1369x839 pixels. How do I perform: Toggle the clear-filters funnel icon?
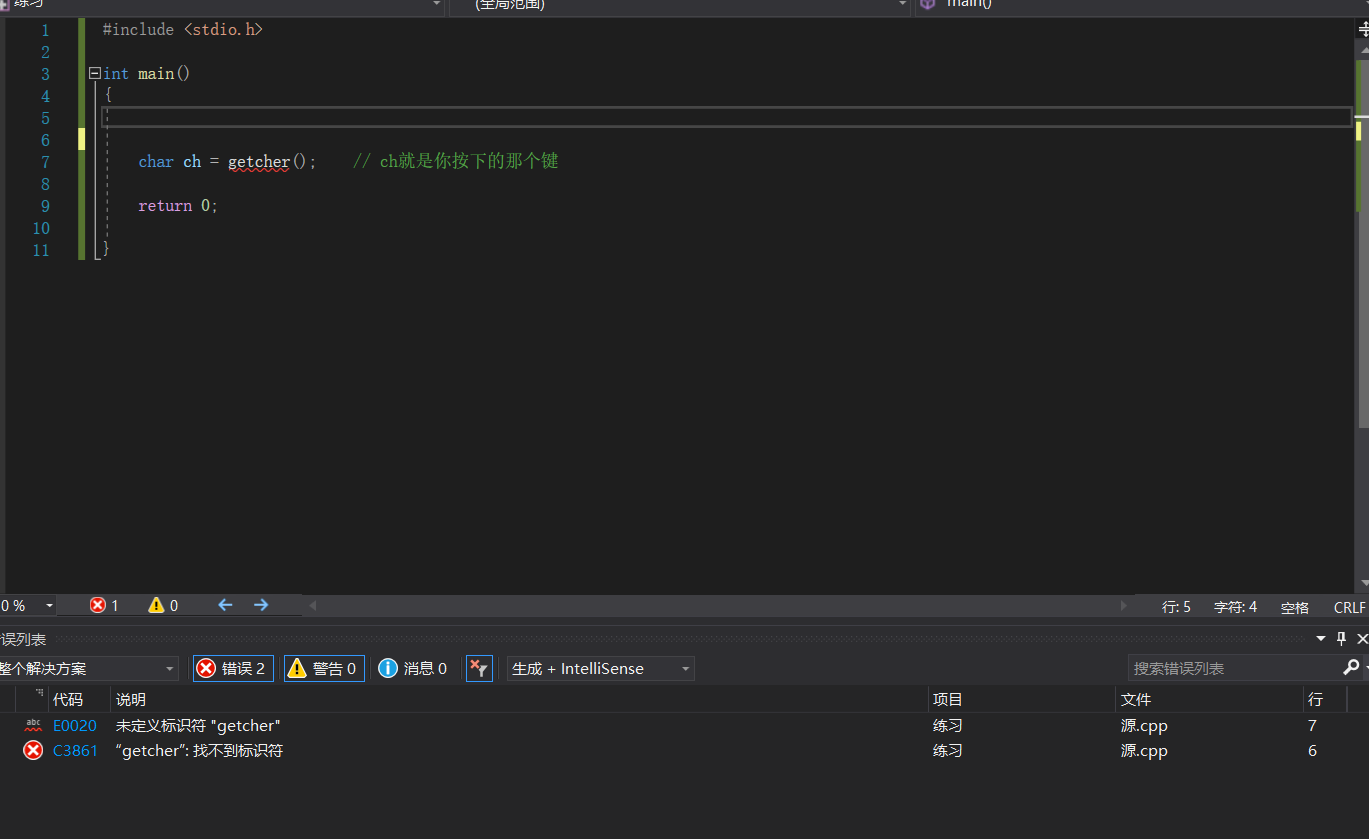click(x=479, y=668)
